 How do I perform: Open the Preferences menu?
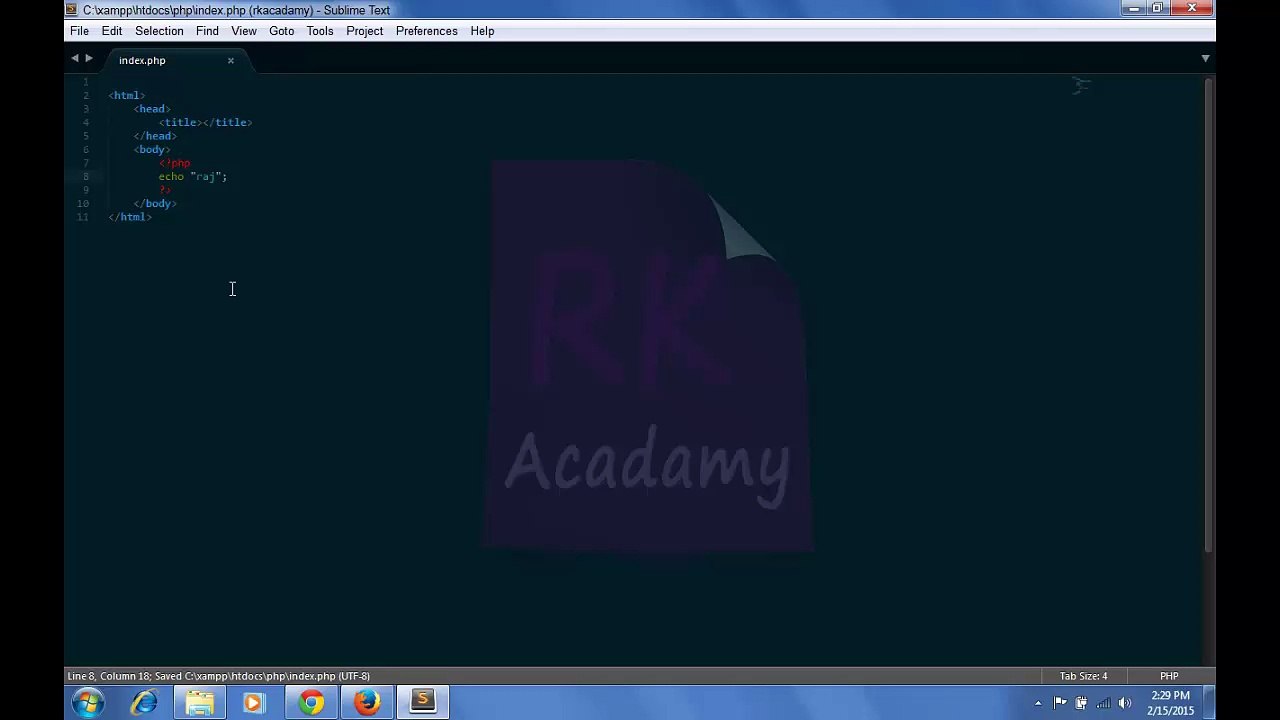coord(426,31)
